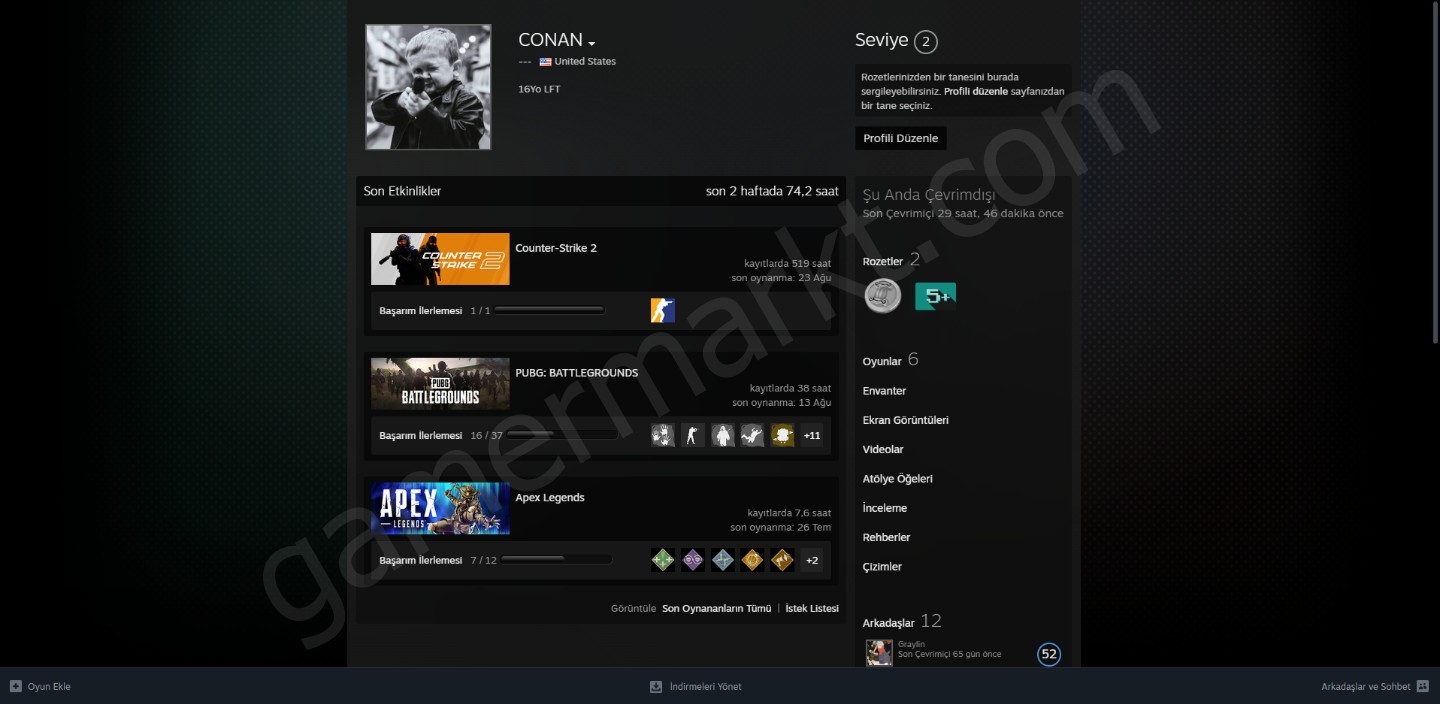Image resolution: width=1440 pixels, height=704 pixels.
Task: Click the third blue Apex achievement icon
Action: pyautogui.click(x=723, y=560)
